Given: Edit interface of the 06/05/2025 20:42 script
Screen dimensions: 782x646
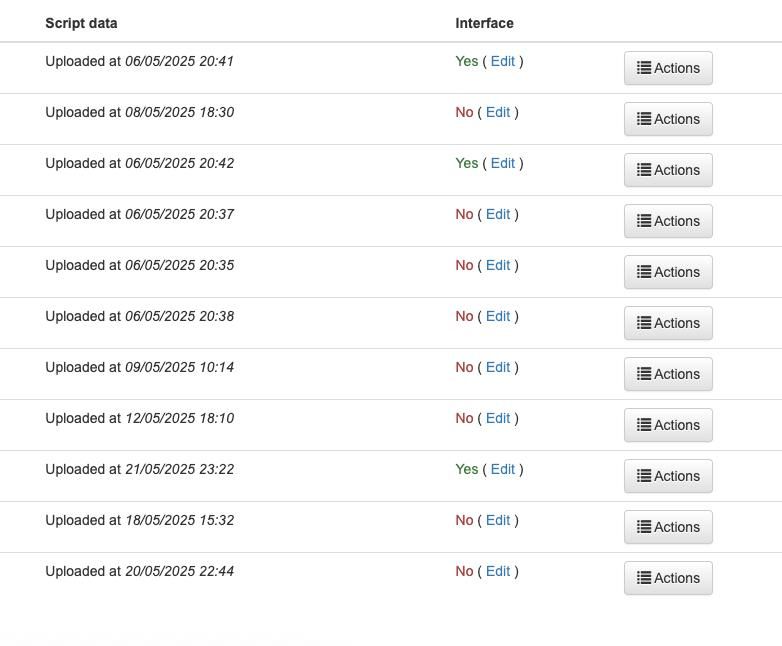Looking at the screenshot, I should pos(503,163).
